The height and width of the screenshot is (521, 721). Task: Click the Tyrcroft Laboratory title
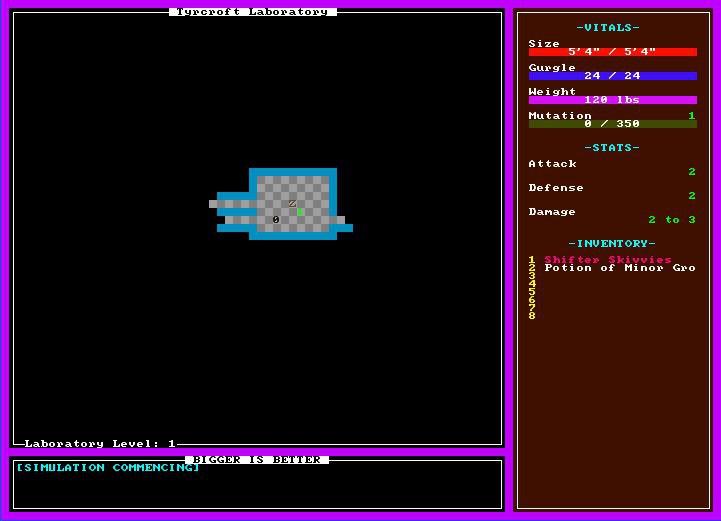pos(252,11)
